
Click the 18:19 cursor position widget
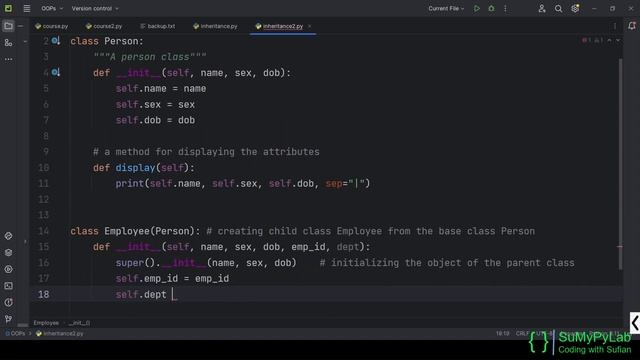(x=502, y=333)
